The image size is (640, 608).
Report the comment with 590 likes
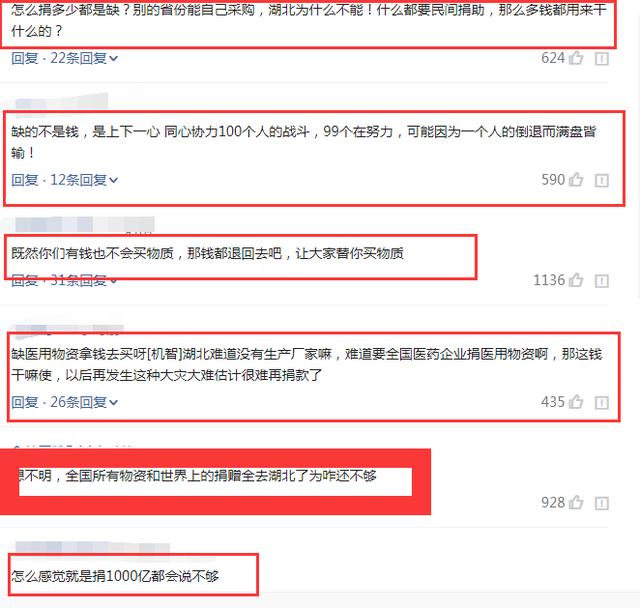[x=602, y=180]
